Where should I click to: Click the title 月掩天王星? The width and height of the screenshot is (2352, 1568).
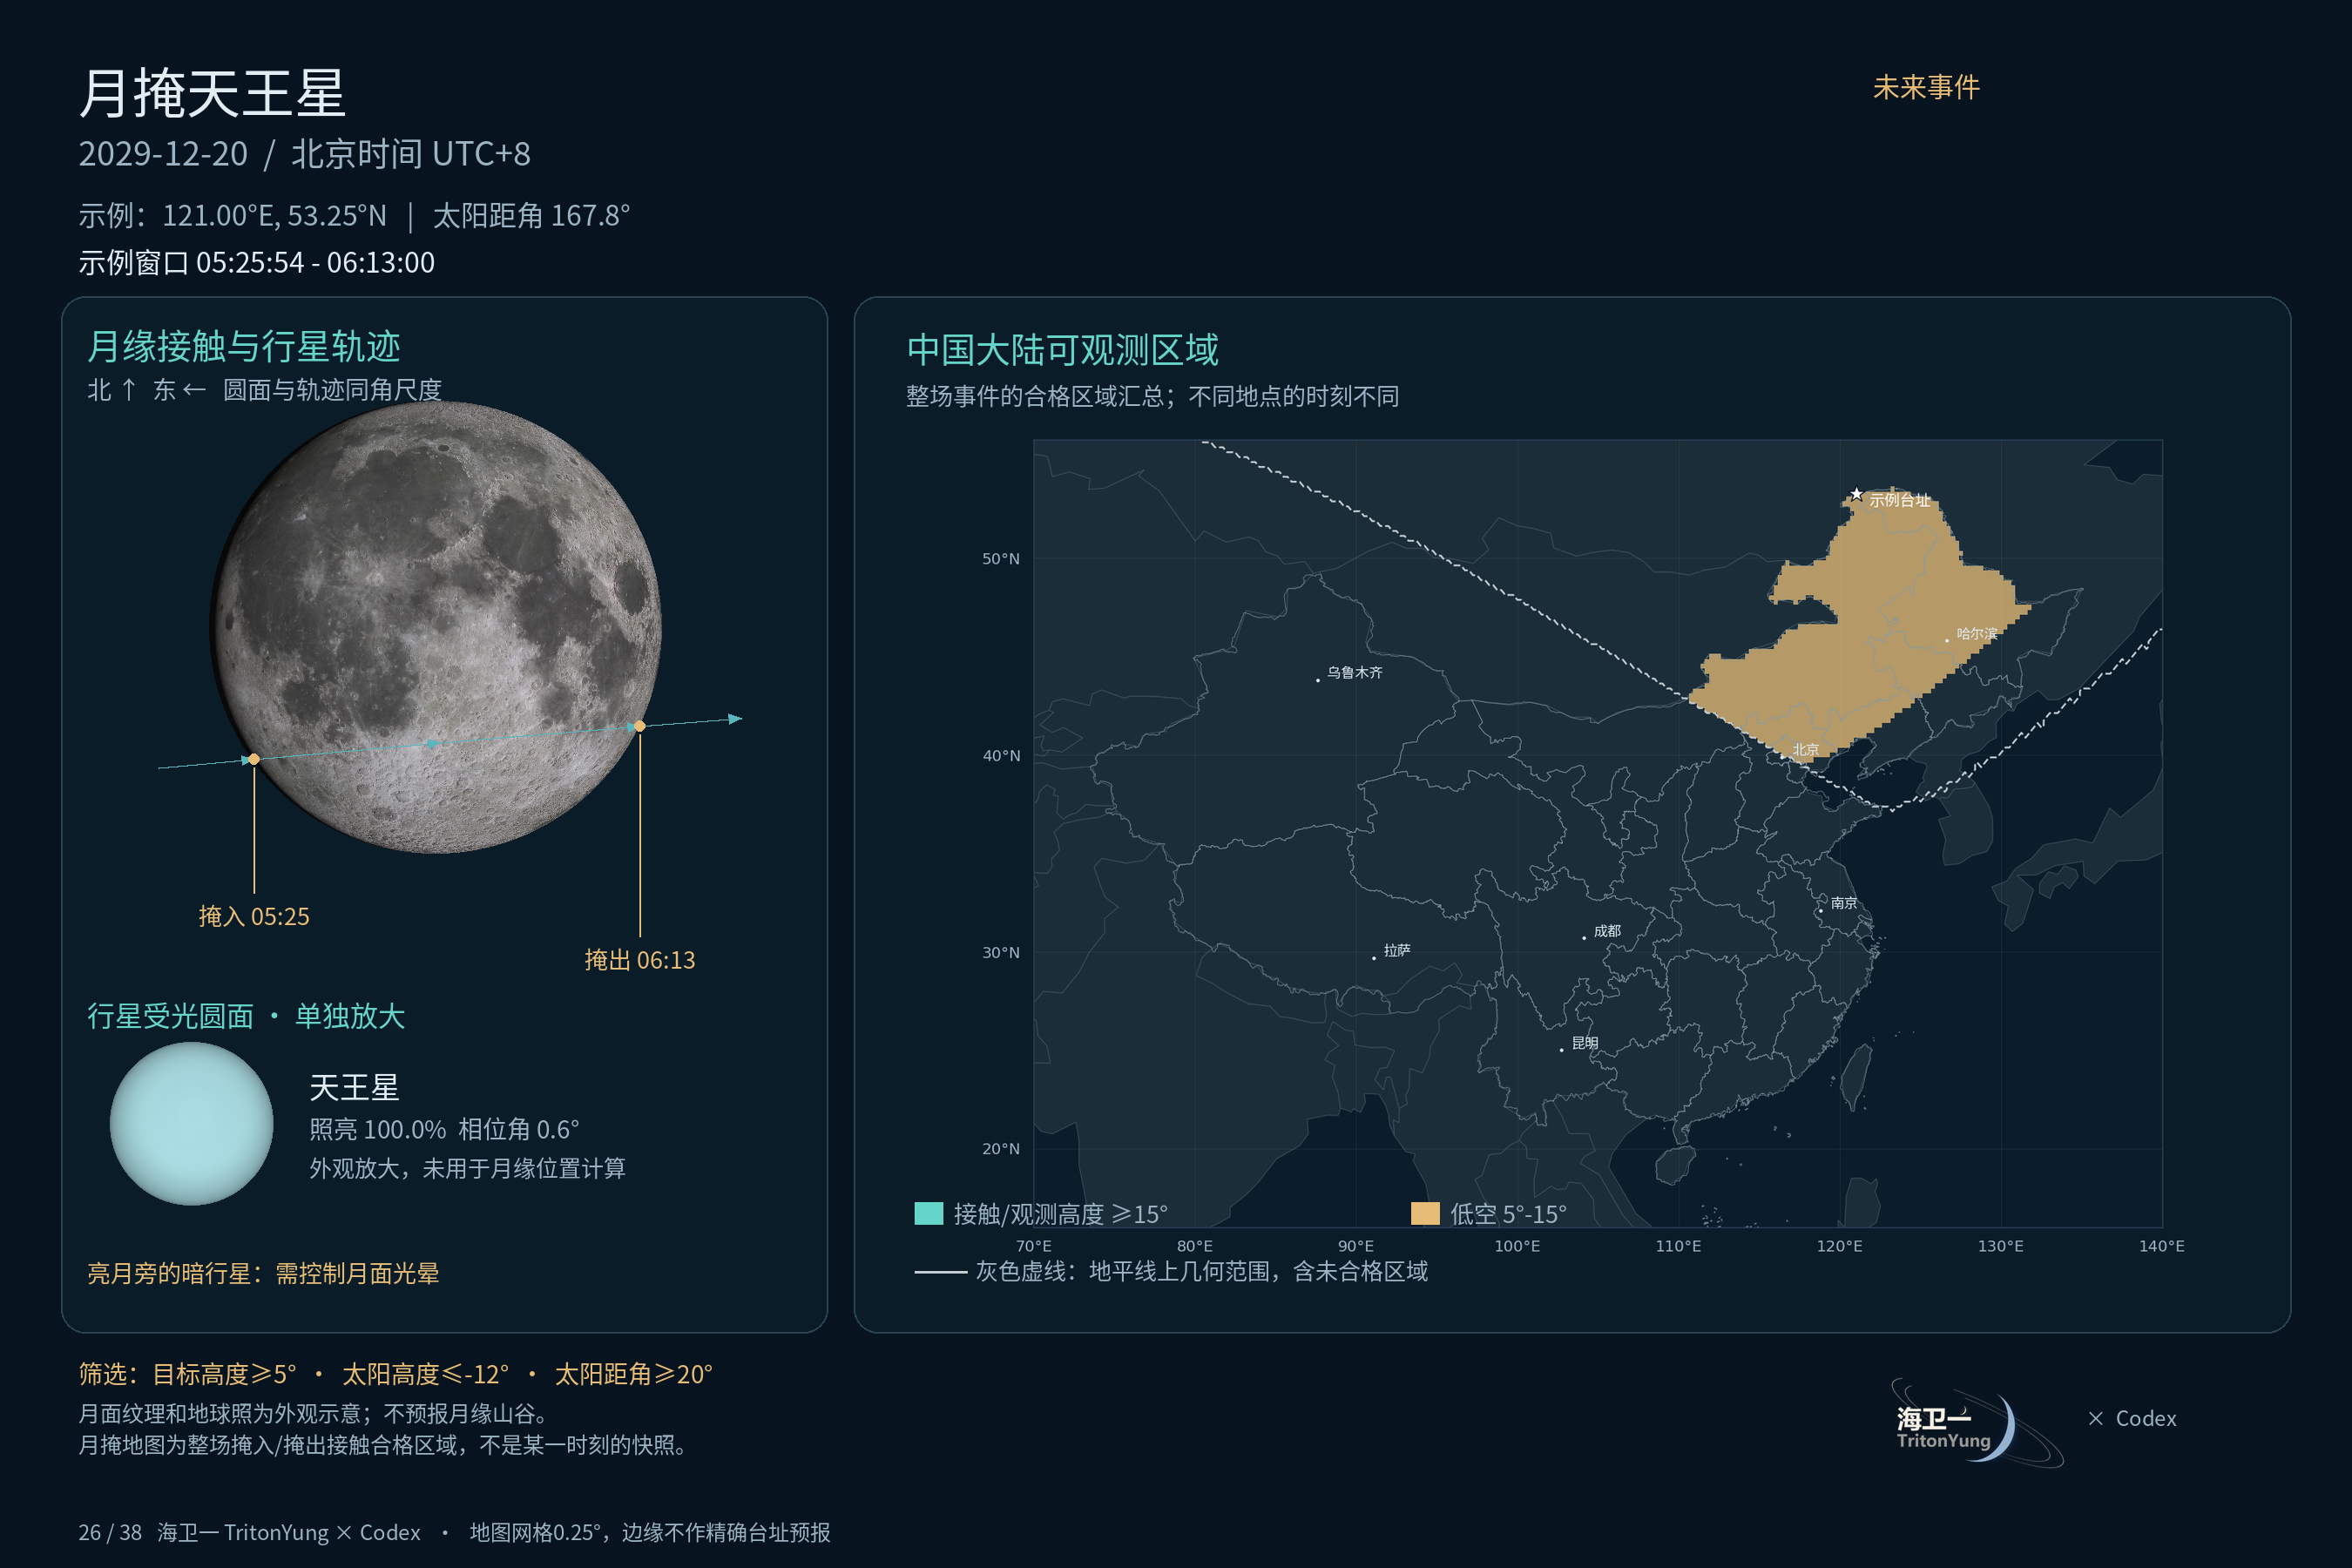(x=212, y=93)
